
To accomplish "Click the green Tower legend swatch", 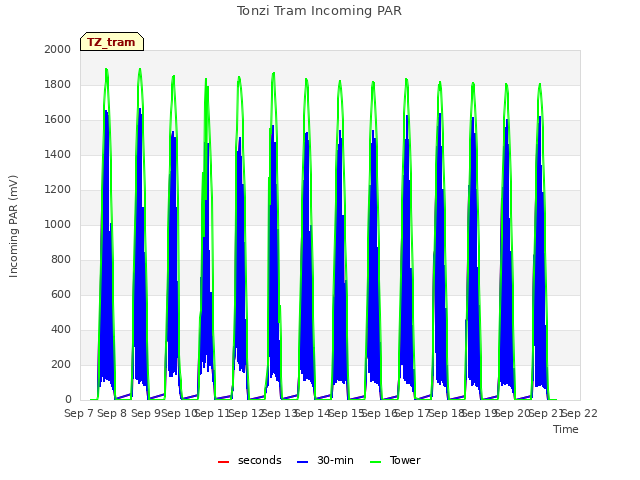I will (375, 462).
